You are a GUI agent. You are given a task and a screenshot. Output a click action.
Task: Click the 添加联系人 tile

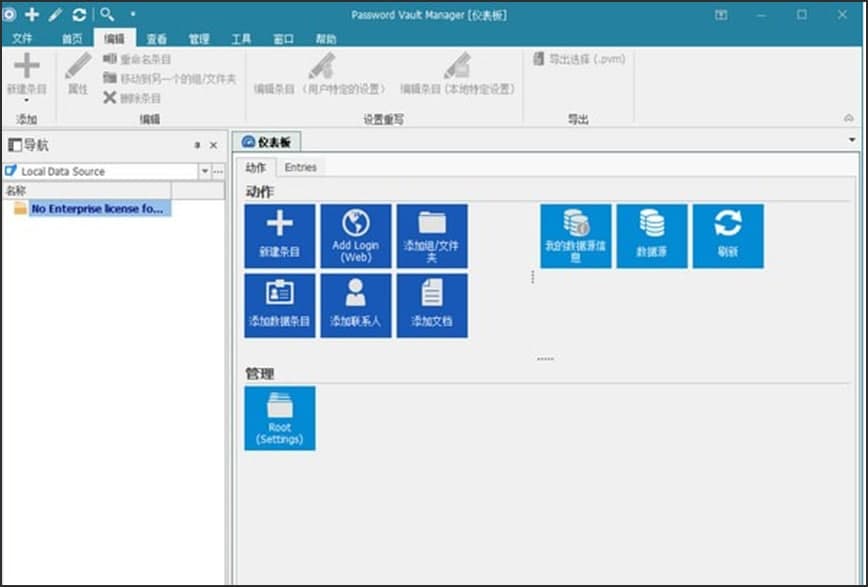[356, 305]
